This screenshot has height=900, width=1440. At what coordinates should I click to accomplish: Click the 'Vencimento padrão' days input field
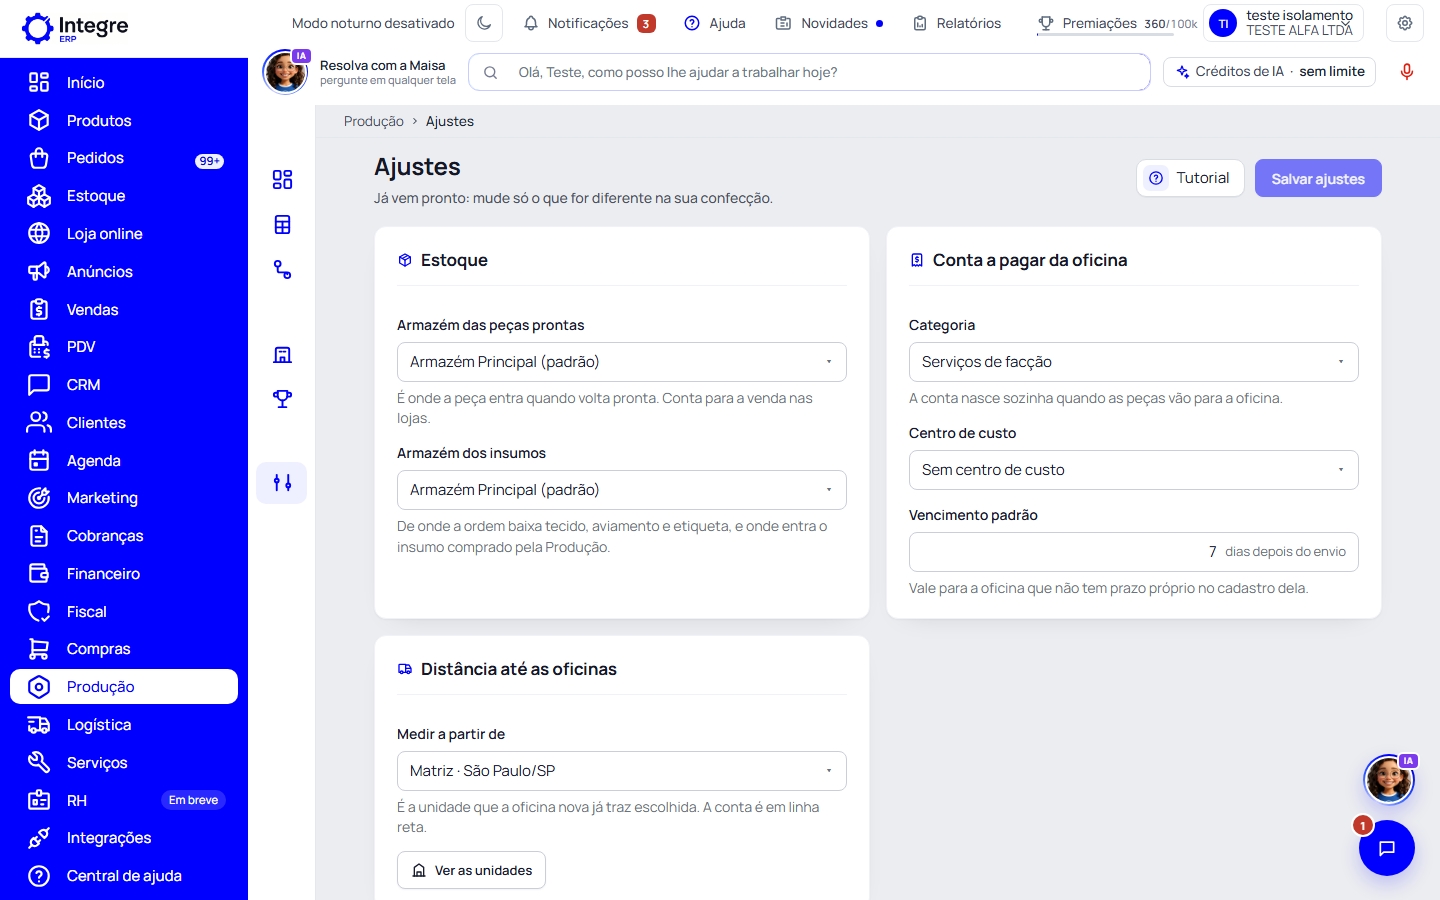coord(1134,552)
